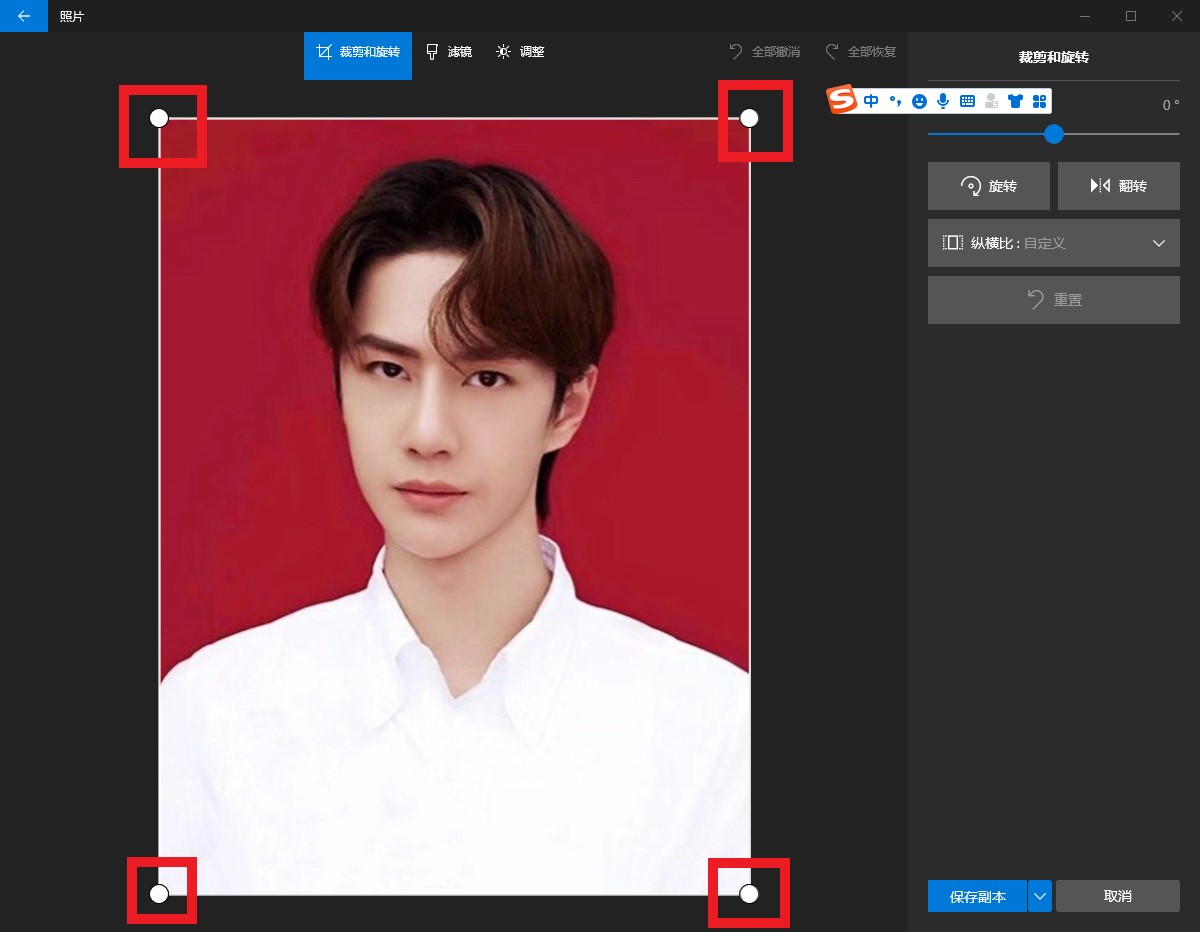Click 全部撤消 undo all

(764, 52)
